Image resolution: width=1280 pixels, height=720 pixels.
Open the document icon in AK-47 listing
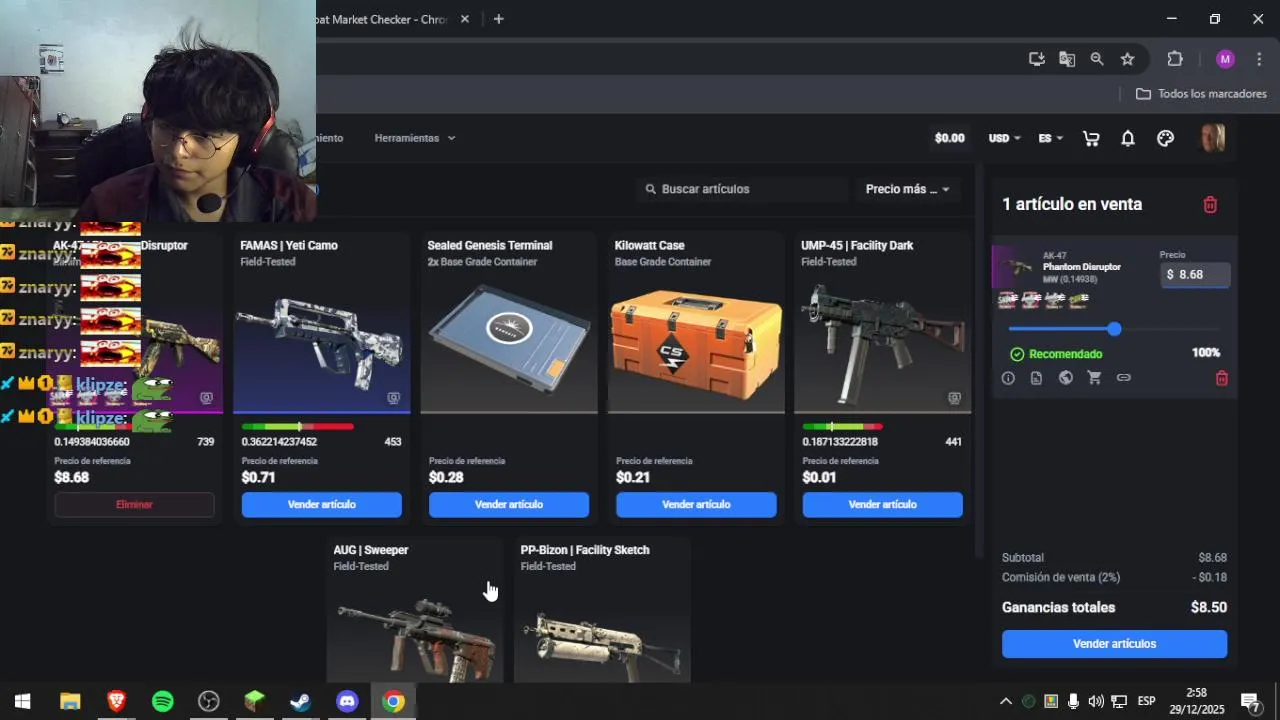pyautogui.click(x=1036, y=378)
